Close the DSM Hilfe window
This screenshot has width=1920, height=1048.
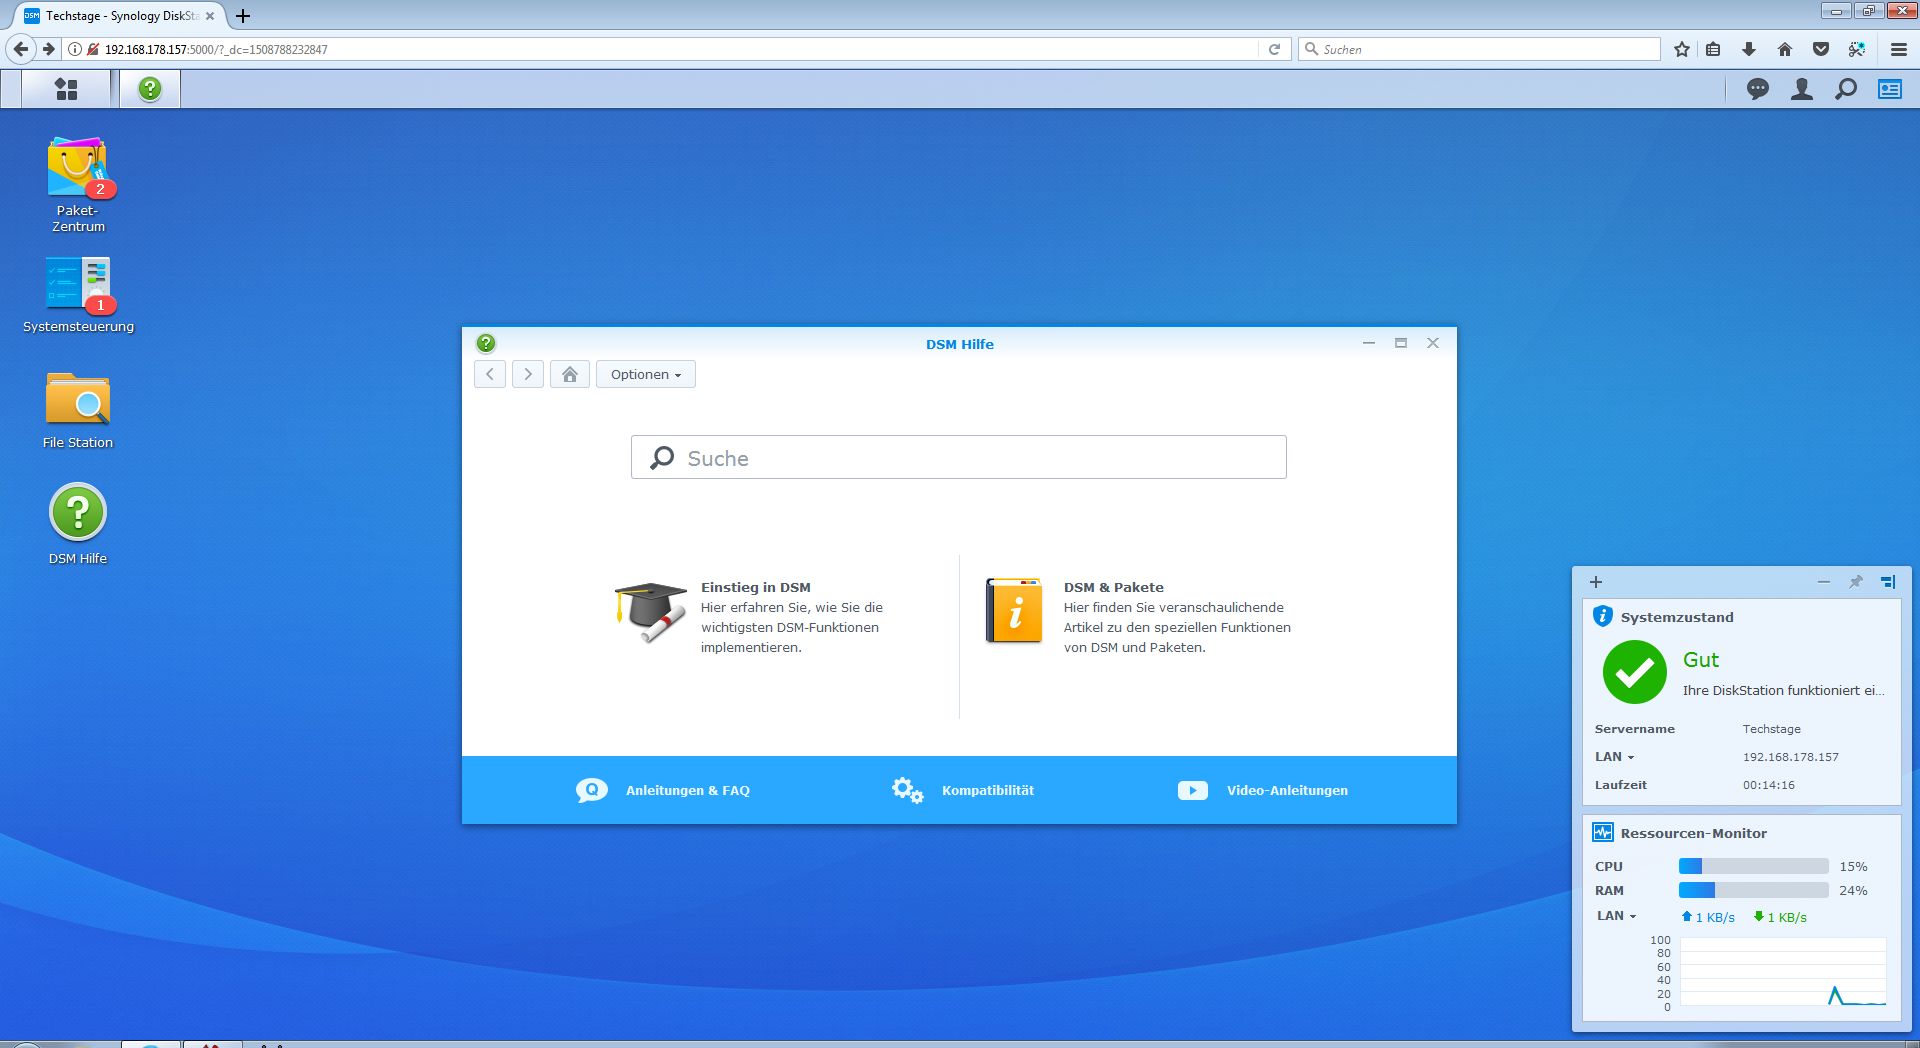[1433, 343]
